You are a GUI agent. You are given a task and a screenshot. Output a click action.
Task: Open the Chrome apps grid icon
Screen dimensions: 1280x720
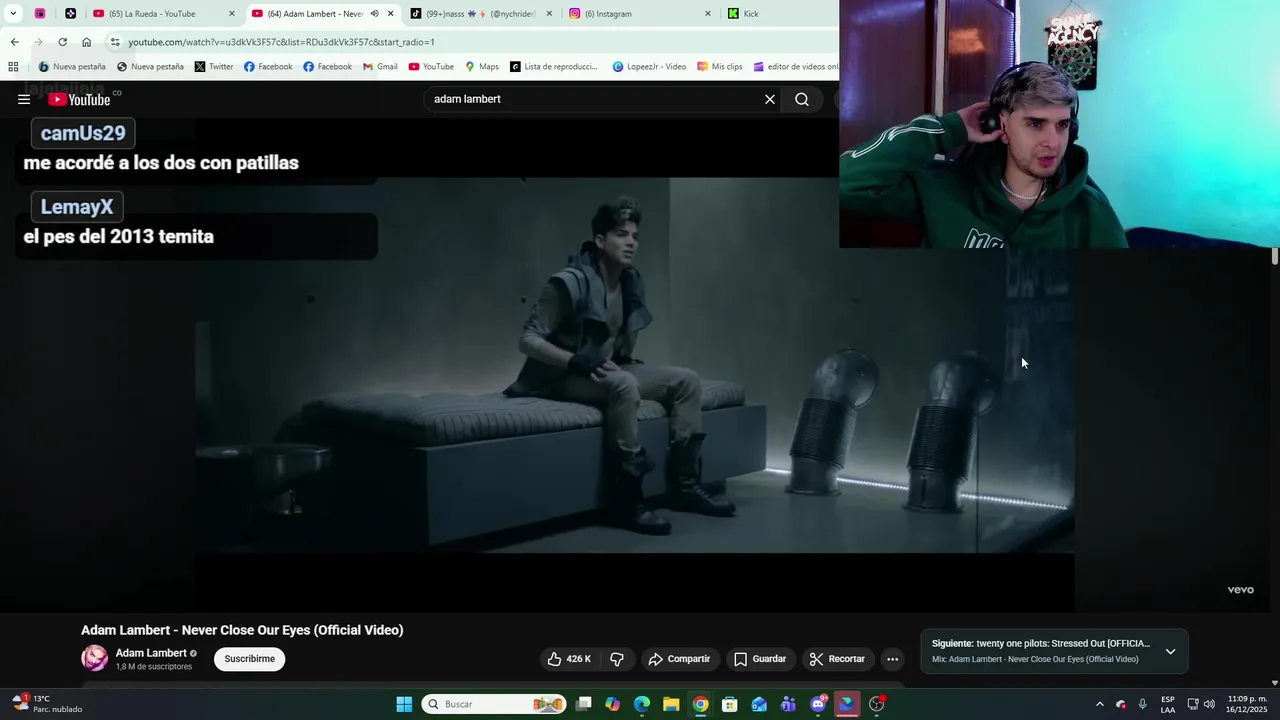[x=13, y=67]
